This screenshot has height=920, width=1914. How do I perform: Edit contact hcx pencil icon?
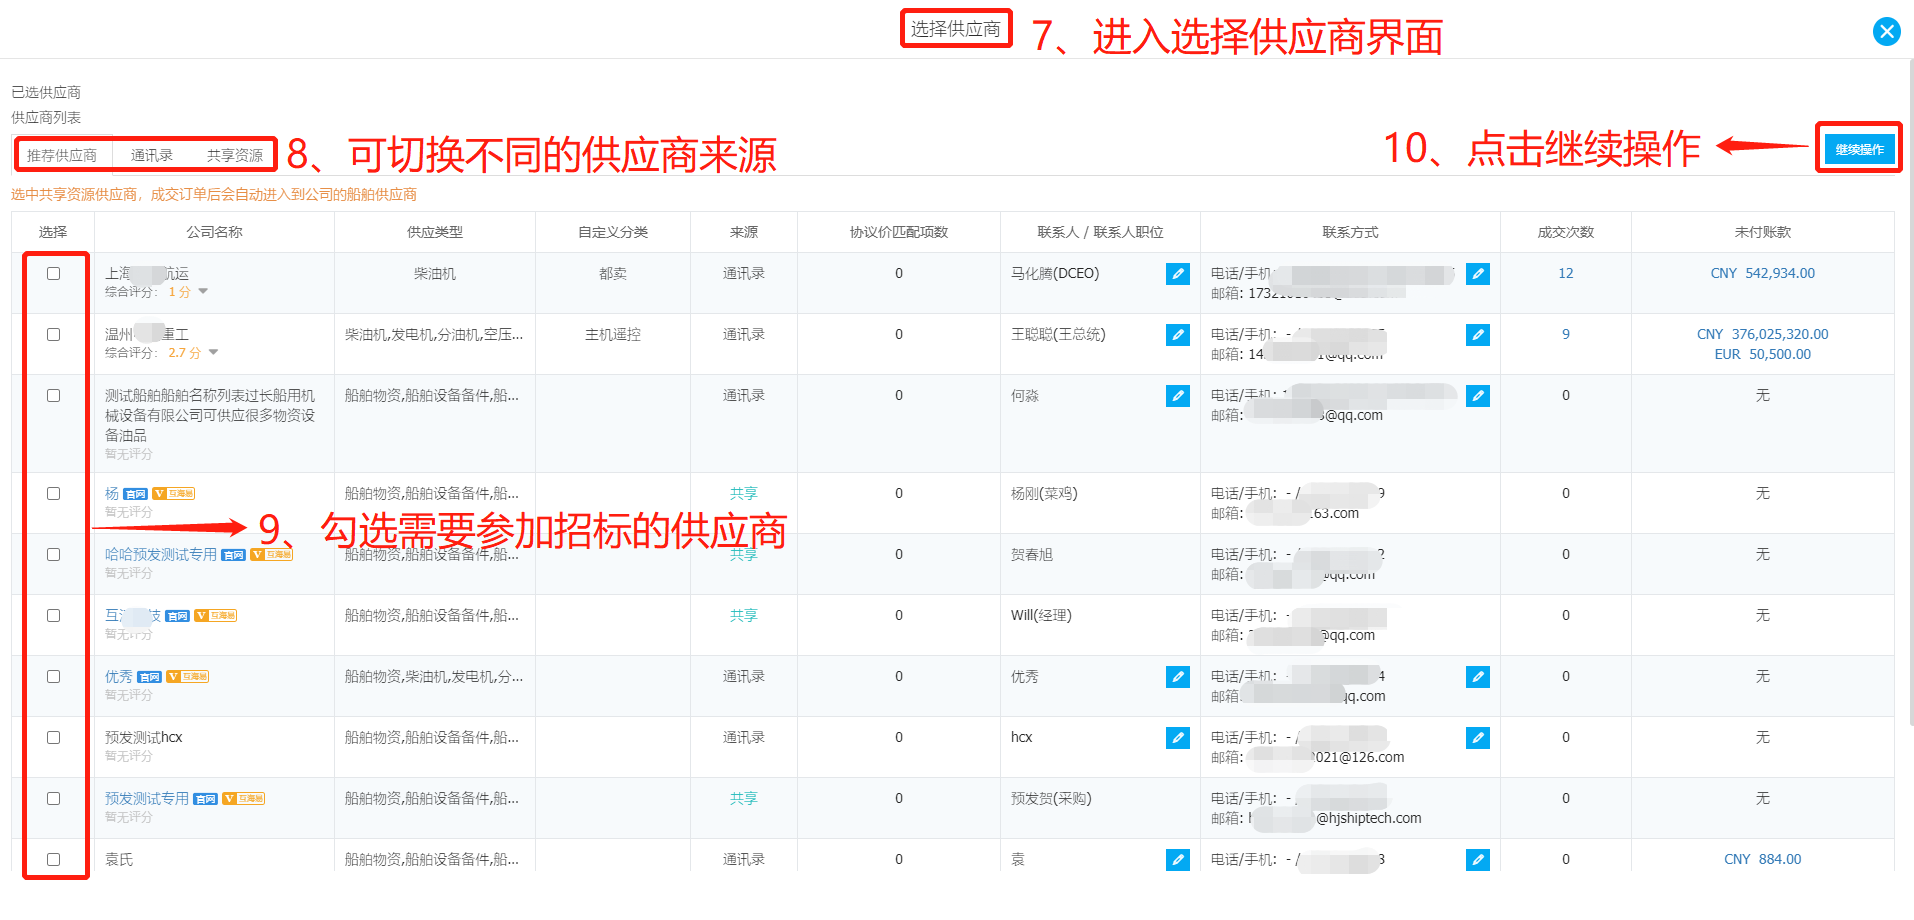1177,738
